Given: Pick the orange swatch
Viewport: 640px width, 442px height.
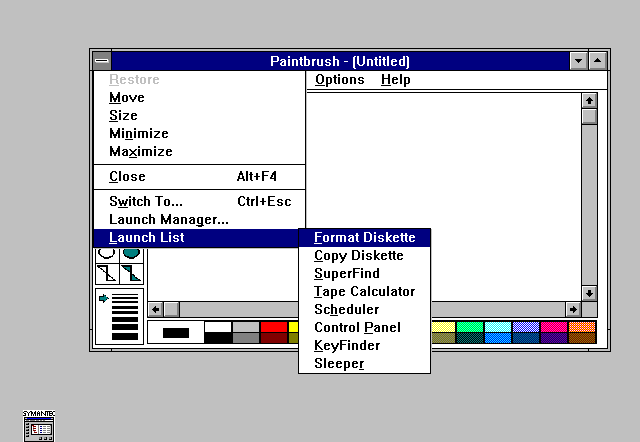Looking at the screenshot, I should click(582, 327).
